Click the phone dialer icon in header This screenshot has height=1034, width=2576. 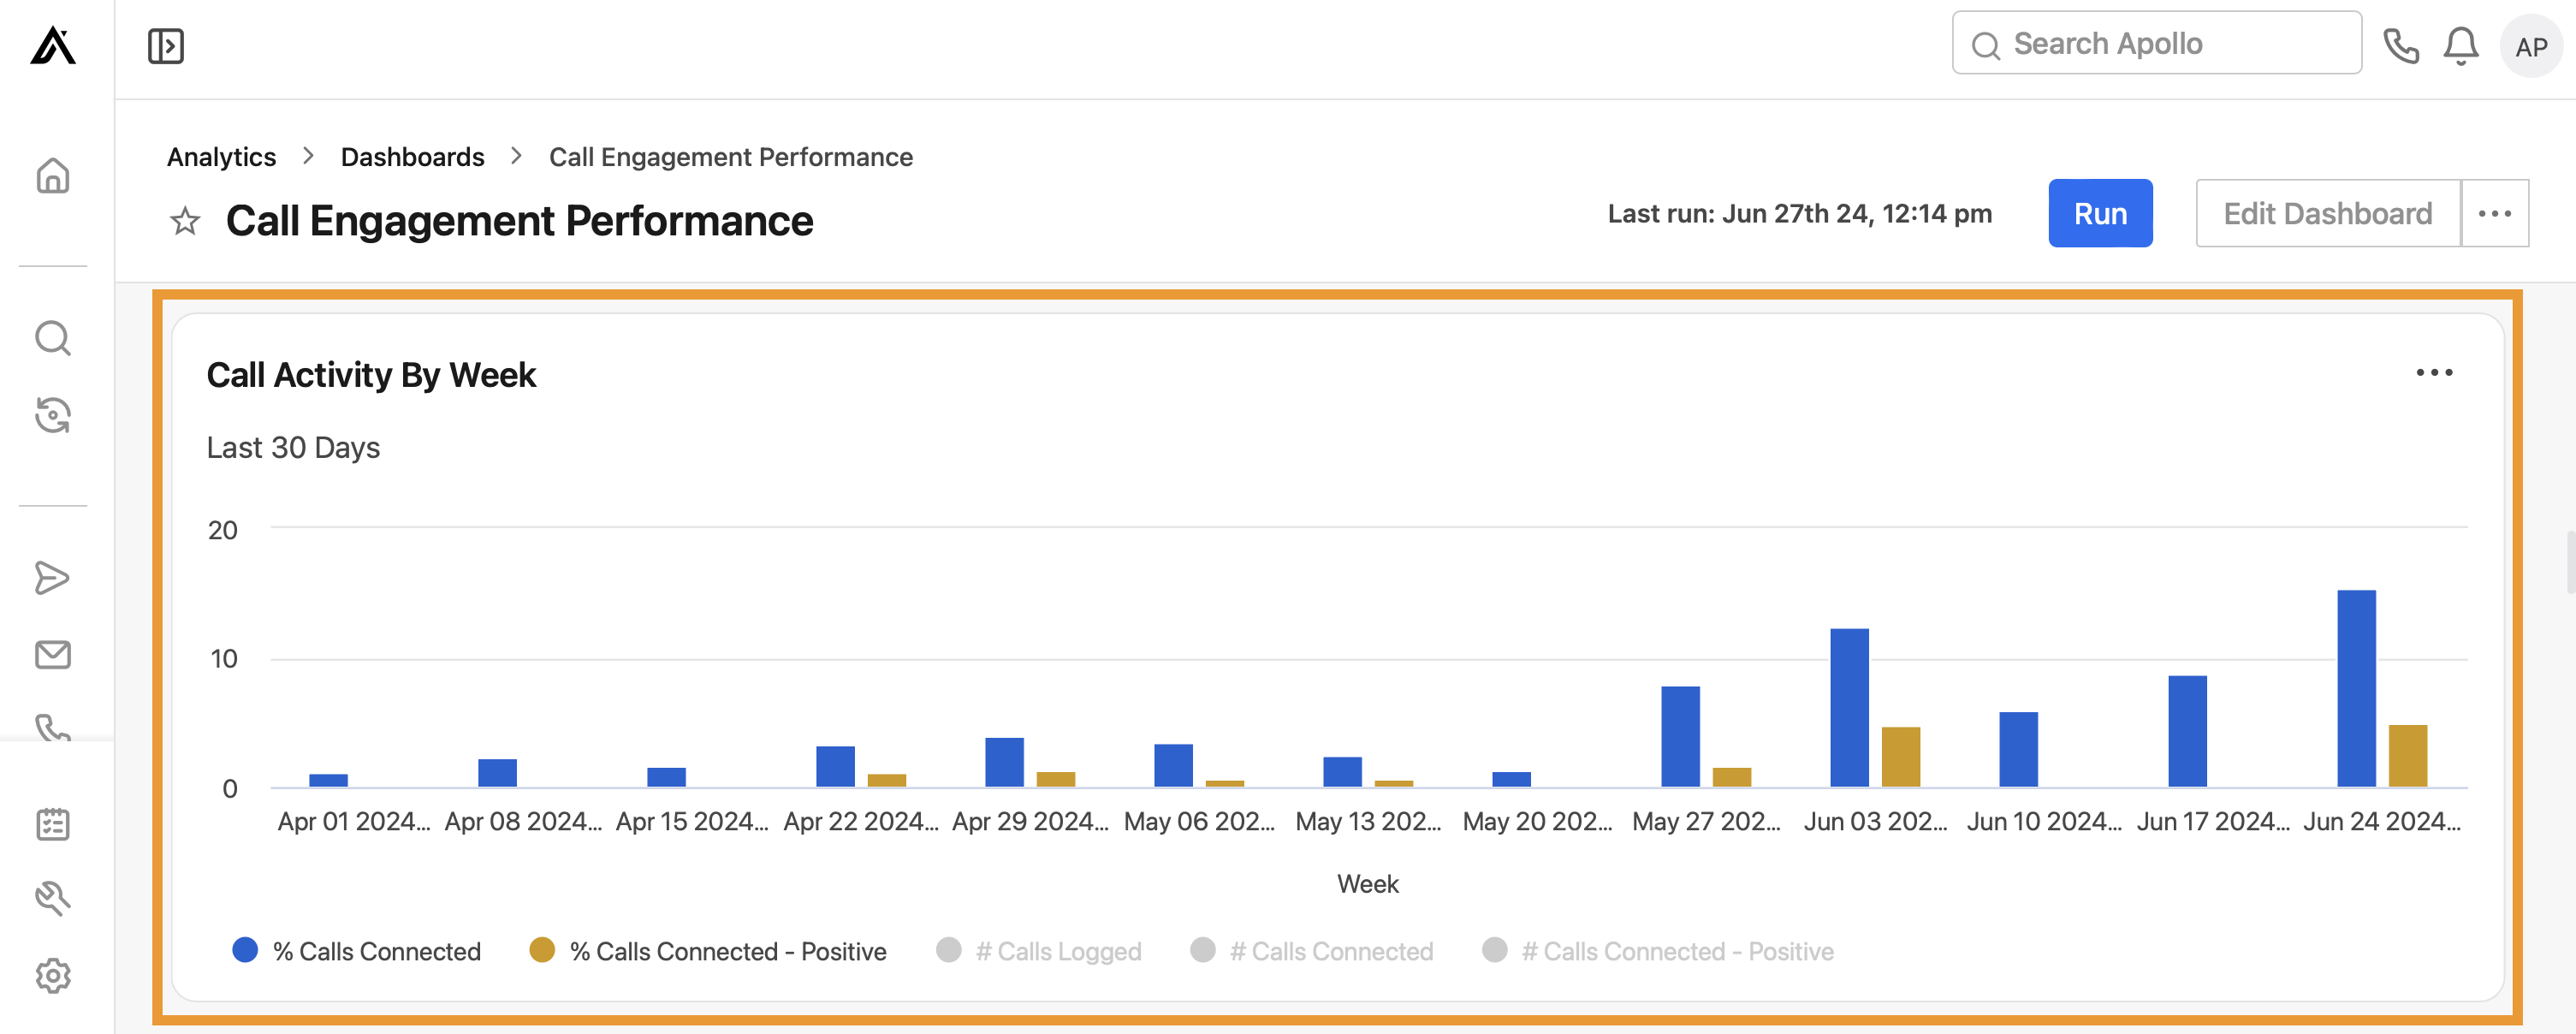pyautogui.click(x=2401, y=46)
